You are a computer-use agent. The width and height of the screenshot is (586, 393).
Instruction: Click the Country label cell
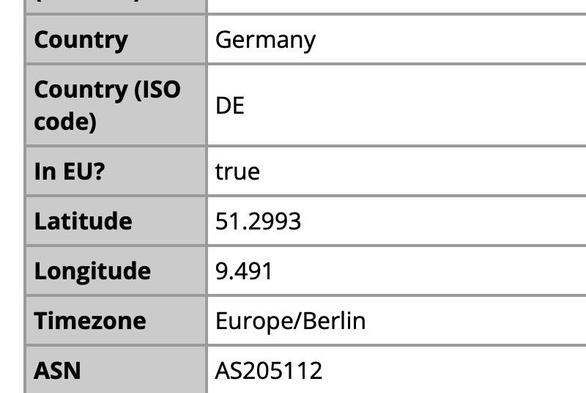[x=115, y=40]
